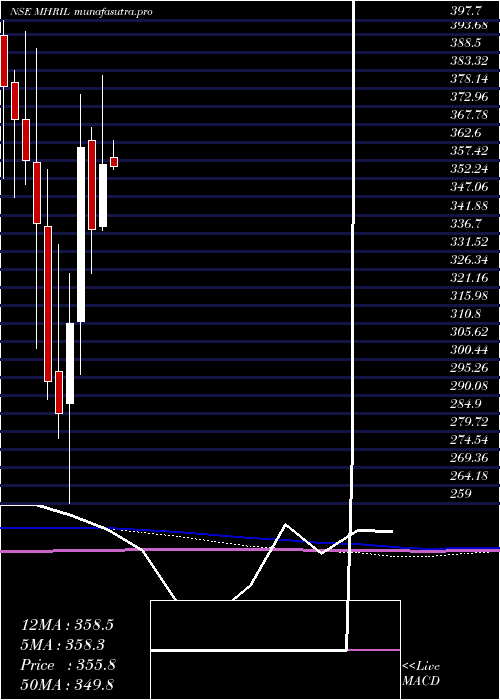Click the 315.98 price axis label
500x700 pixels.
(469, 295)
